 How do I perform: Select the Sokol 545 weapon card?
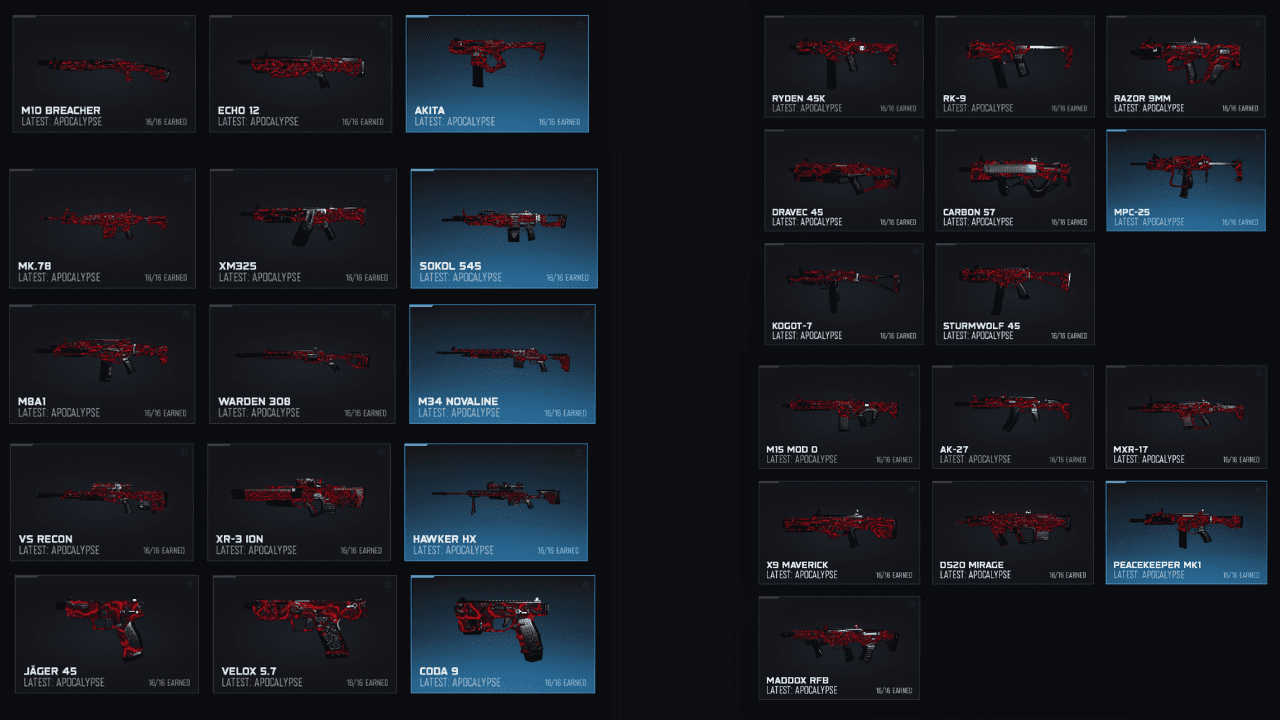(x=504, y=228)
